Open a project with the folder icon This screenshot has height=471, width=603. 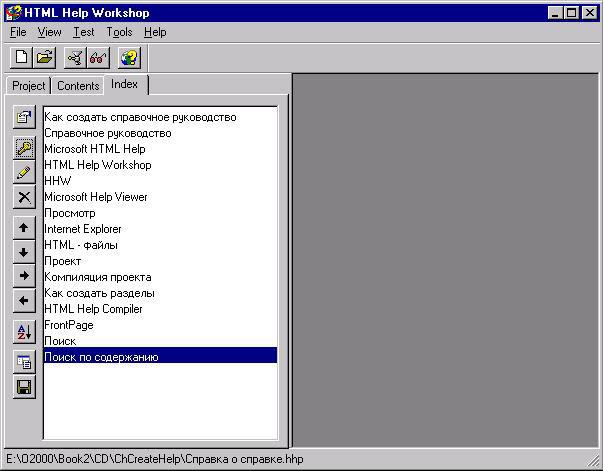point(45,58)
